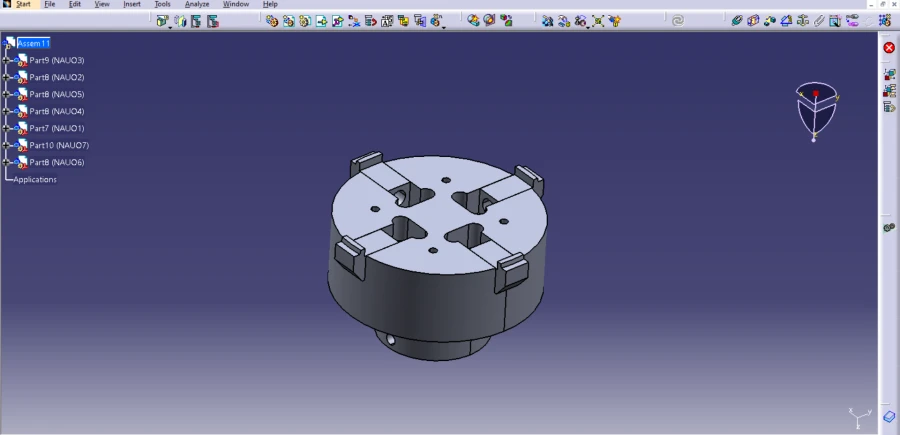
Task: Click the greyed Update spiral icon
Action: click(678, 21)
